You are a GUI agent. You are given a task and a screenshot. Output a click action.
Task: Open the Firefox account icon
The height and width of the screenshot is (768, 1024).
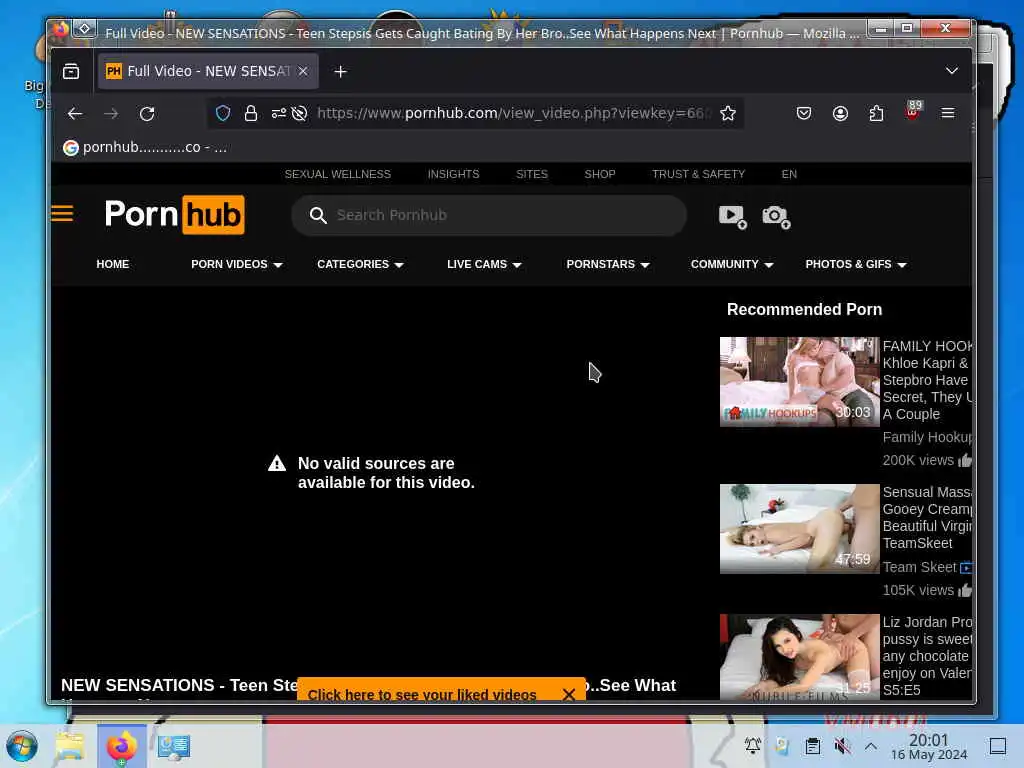(x=840, y=114)
